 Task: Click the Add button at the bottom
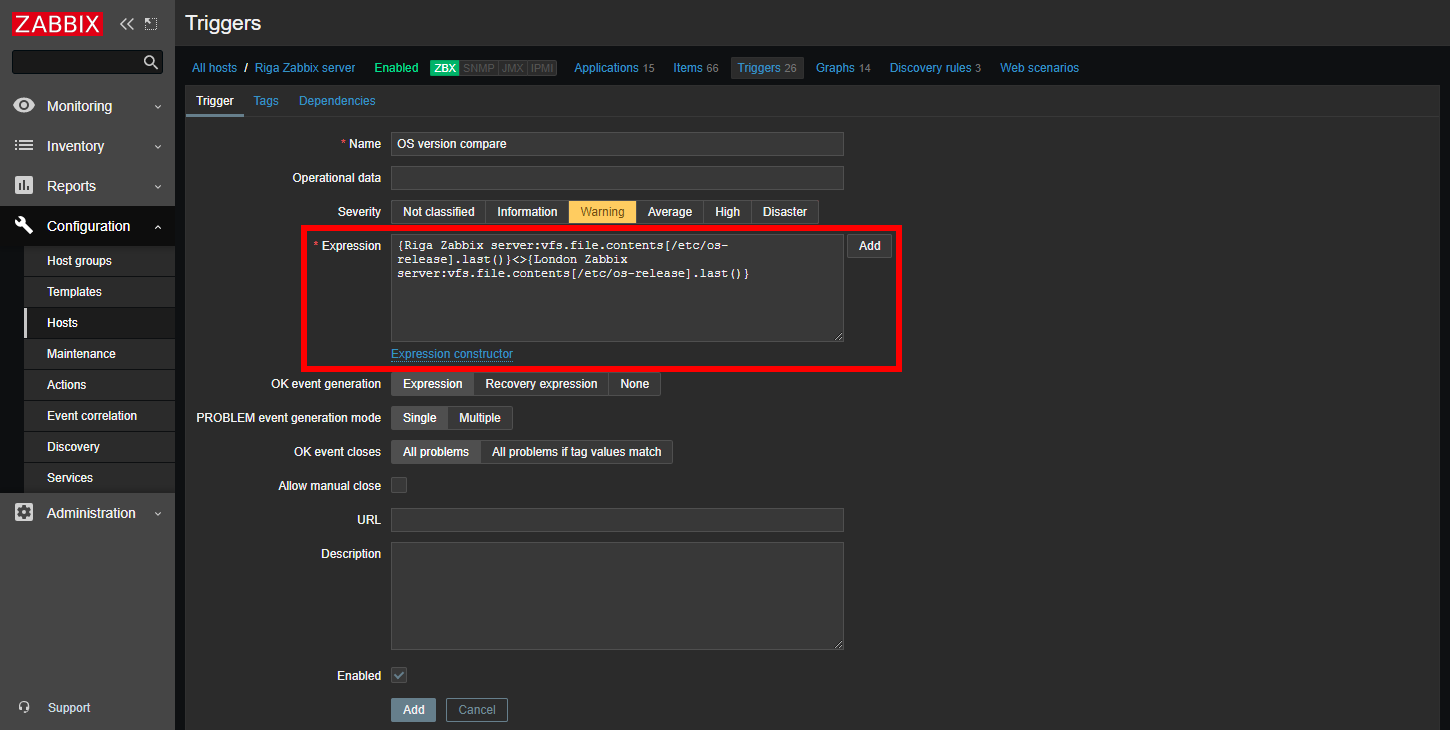click(413, 709)
